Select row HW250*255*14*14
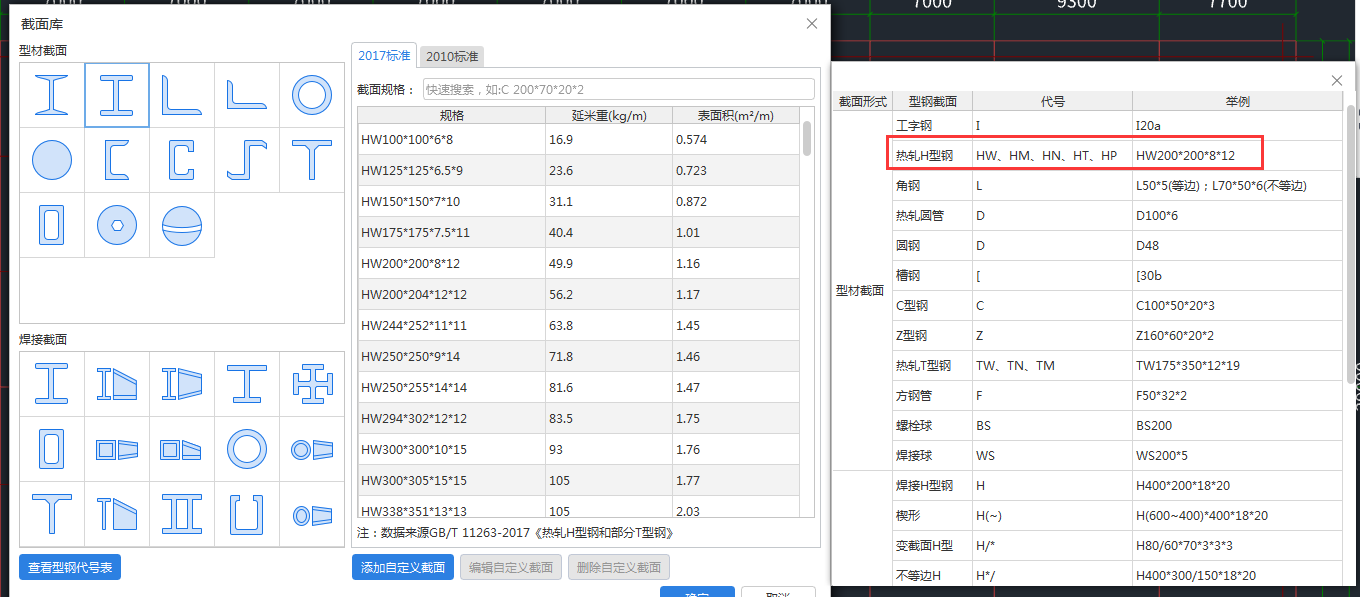The height and width of the screenshot is (597, 1360). (579, 387)
